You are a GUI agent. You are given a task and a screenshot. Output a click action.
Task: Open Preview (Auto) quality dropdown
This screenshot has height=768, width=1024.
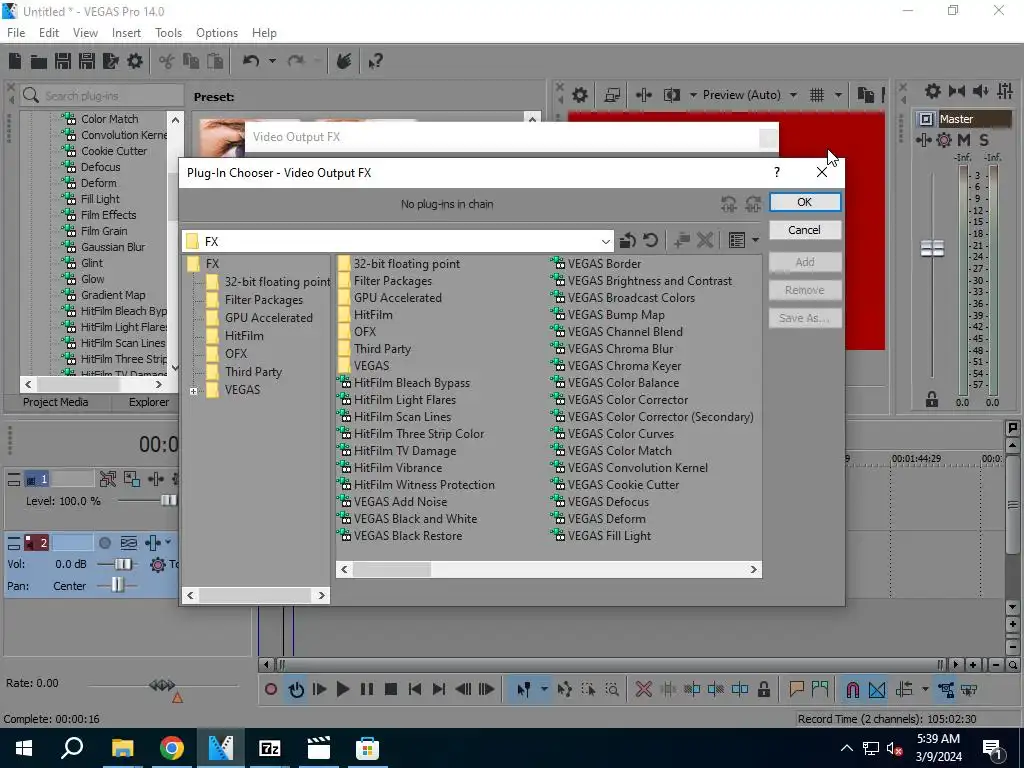click(x=793, y=95)
